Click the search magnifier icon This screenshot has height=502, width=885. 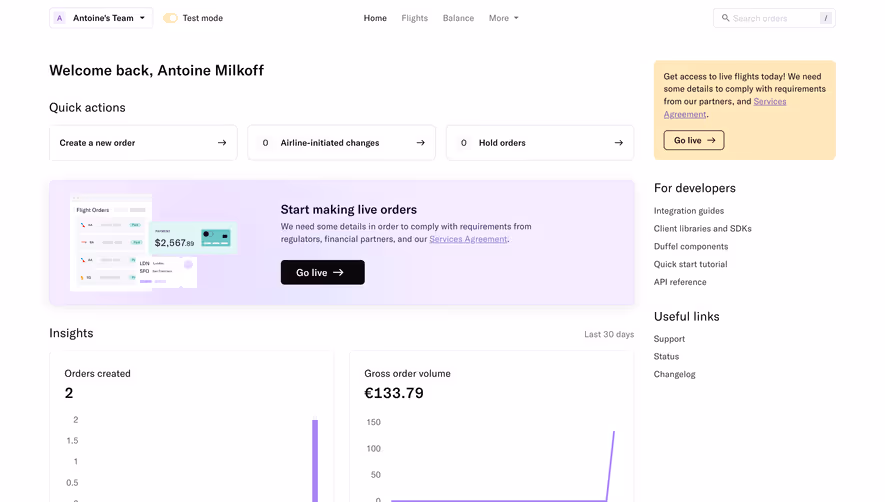(725, 18)
